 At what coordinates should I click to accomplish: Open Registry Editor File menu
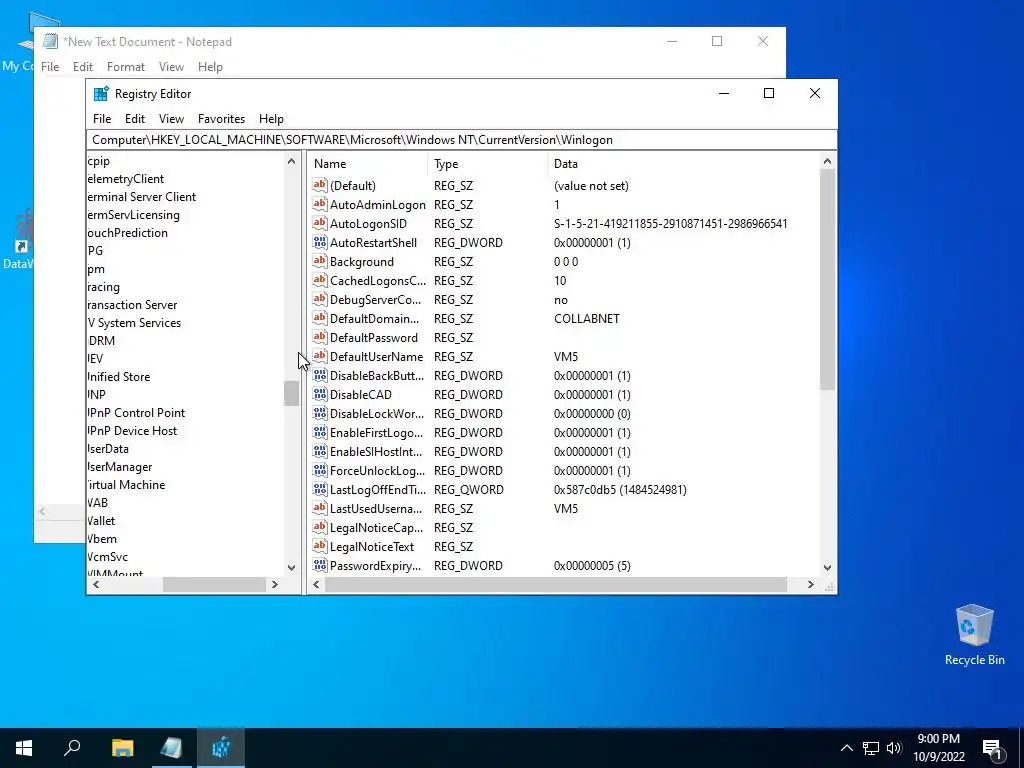point(102,119)
